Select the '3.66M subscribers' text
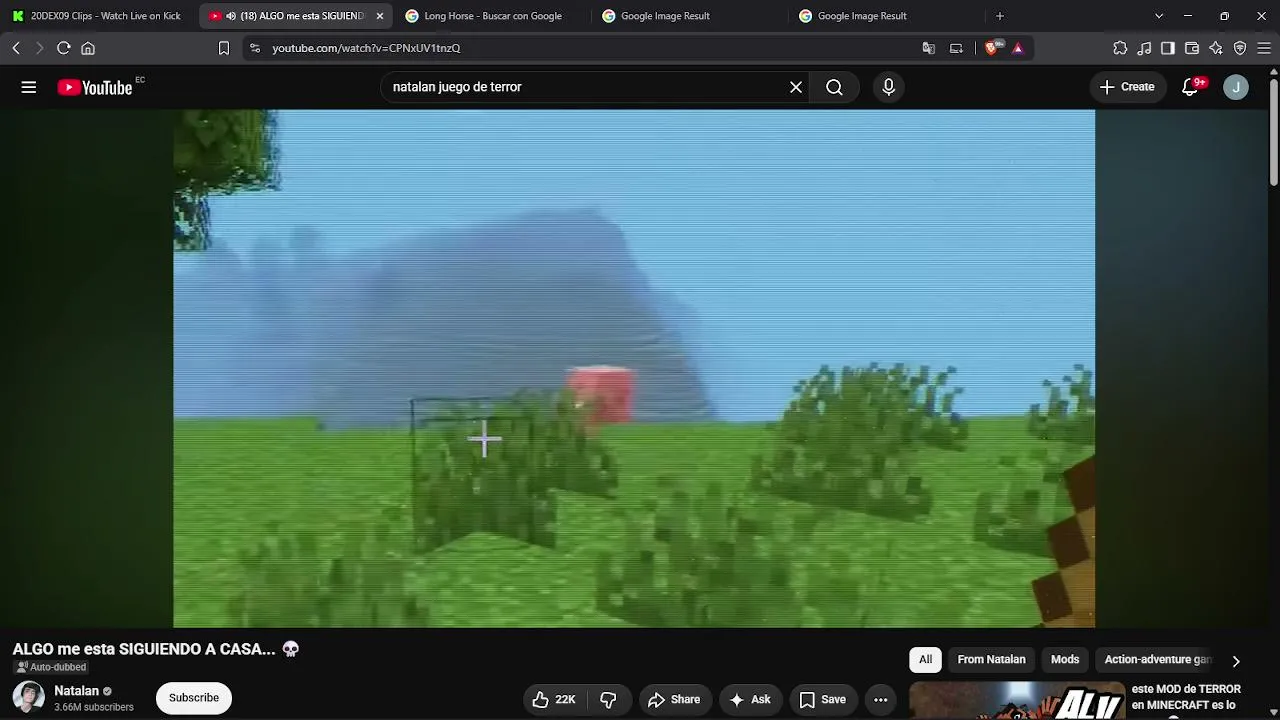Viewport: 1280px width, 720px height. pos(94,707)
